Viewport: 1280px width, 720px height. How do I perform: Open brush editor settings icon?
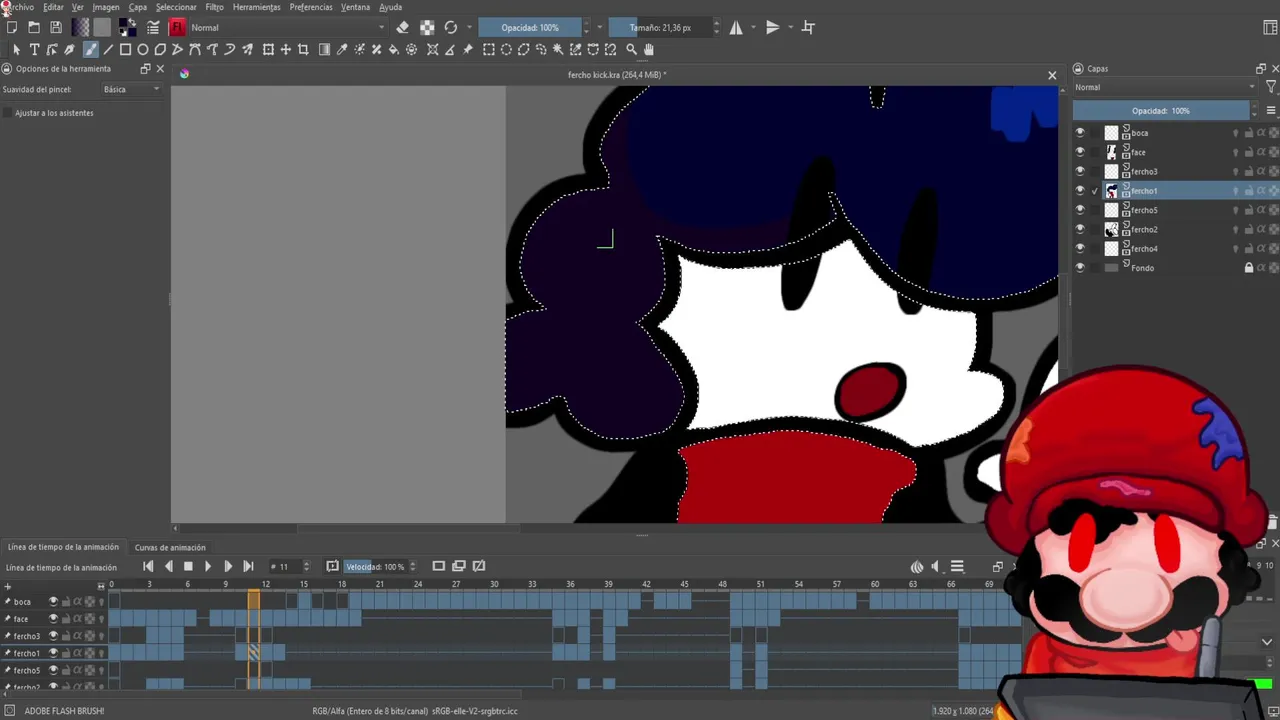(152, 27)
